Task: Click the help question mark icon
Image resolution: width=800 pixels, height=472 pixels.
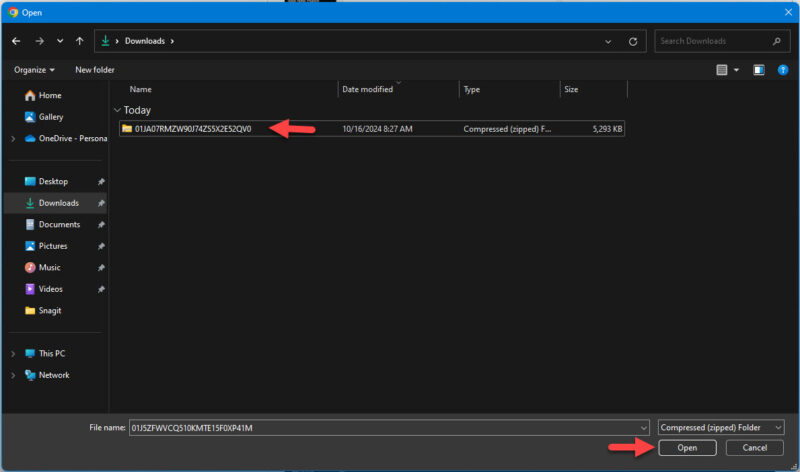Action: point(781,70)
